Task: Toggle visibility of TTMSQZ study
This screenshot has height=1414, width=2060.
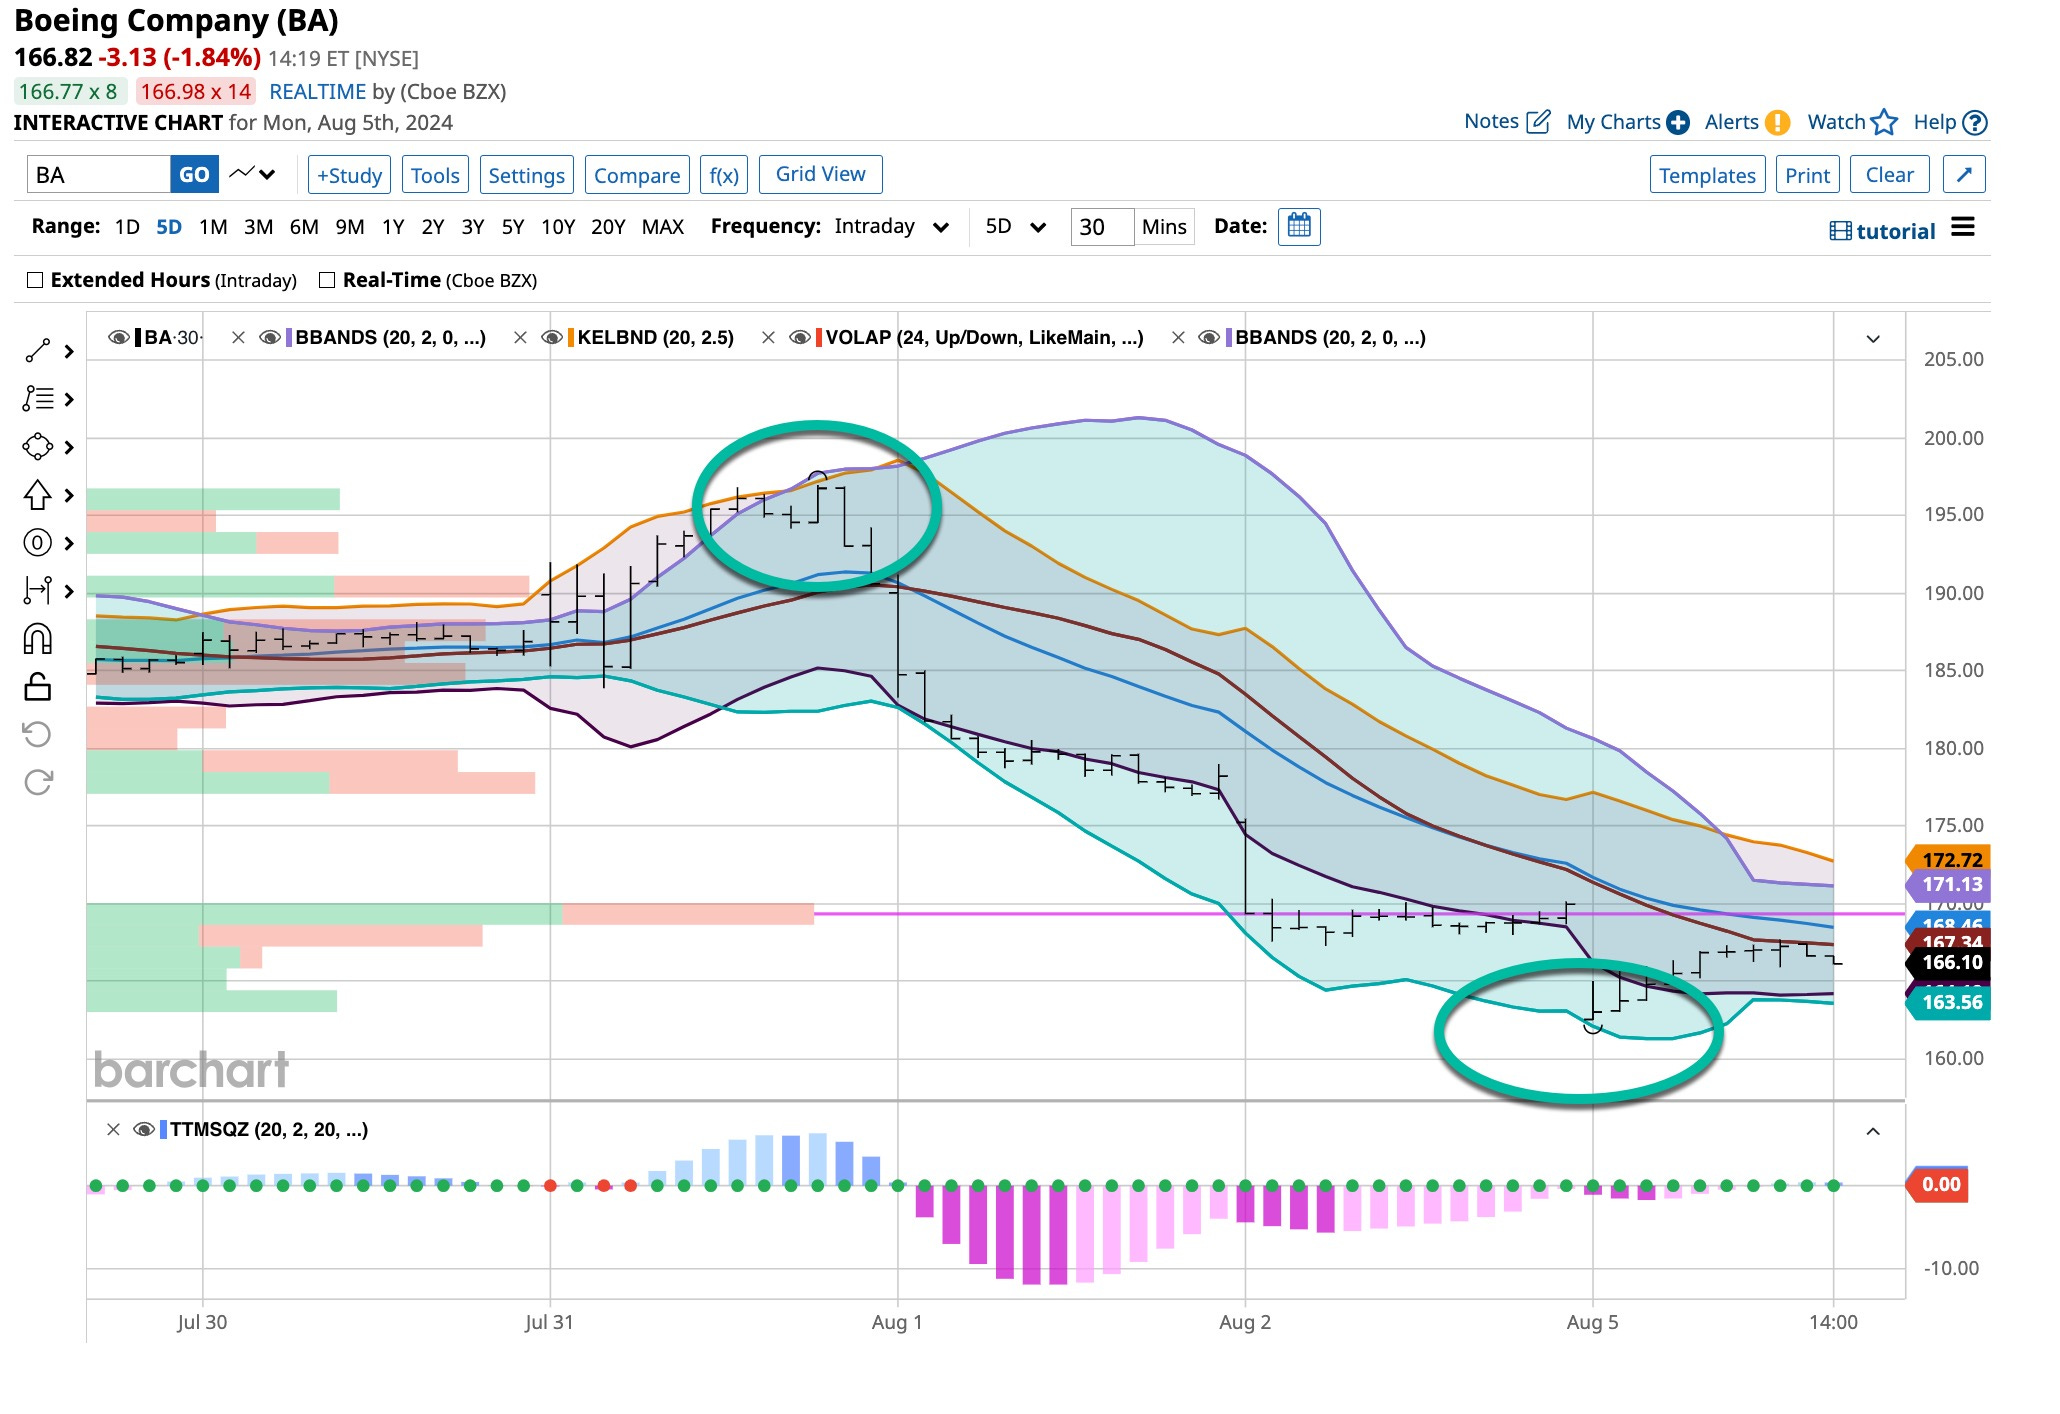Action: click(x=144, y=1130)
